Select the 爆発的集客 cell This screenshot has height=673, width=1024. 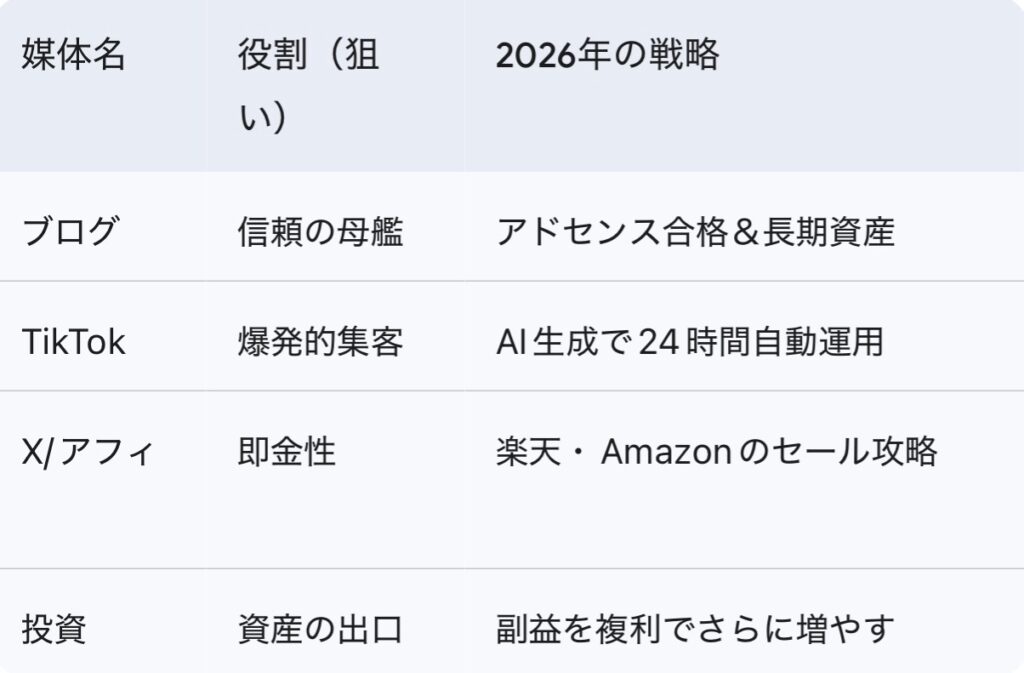[x=320, y=342]
